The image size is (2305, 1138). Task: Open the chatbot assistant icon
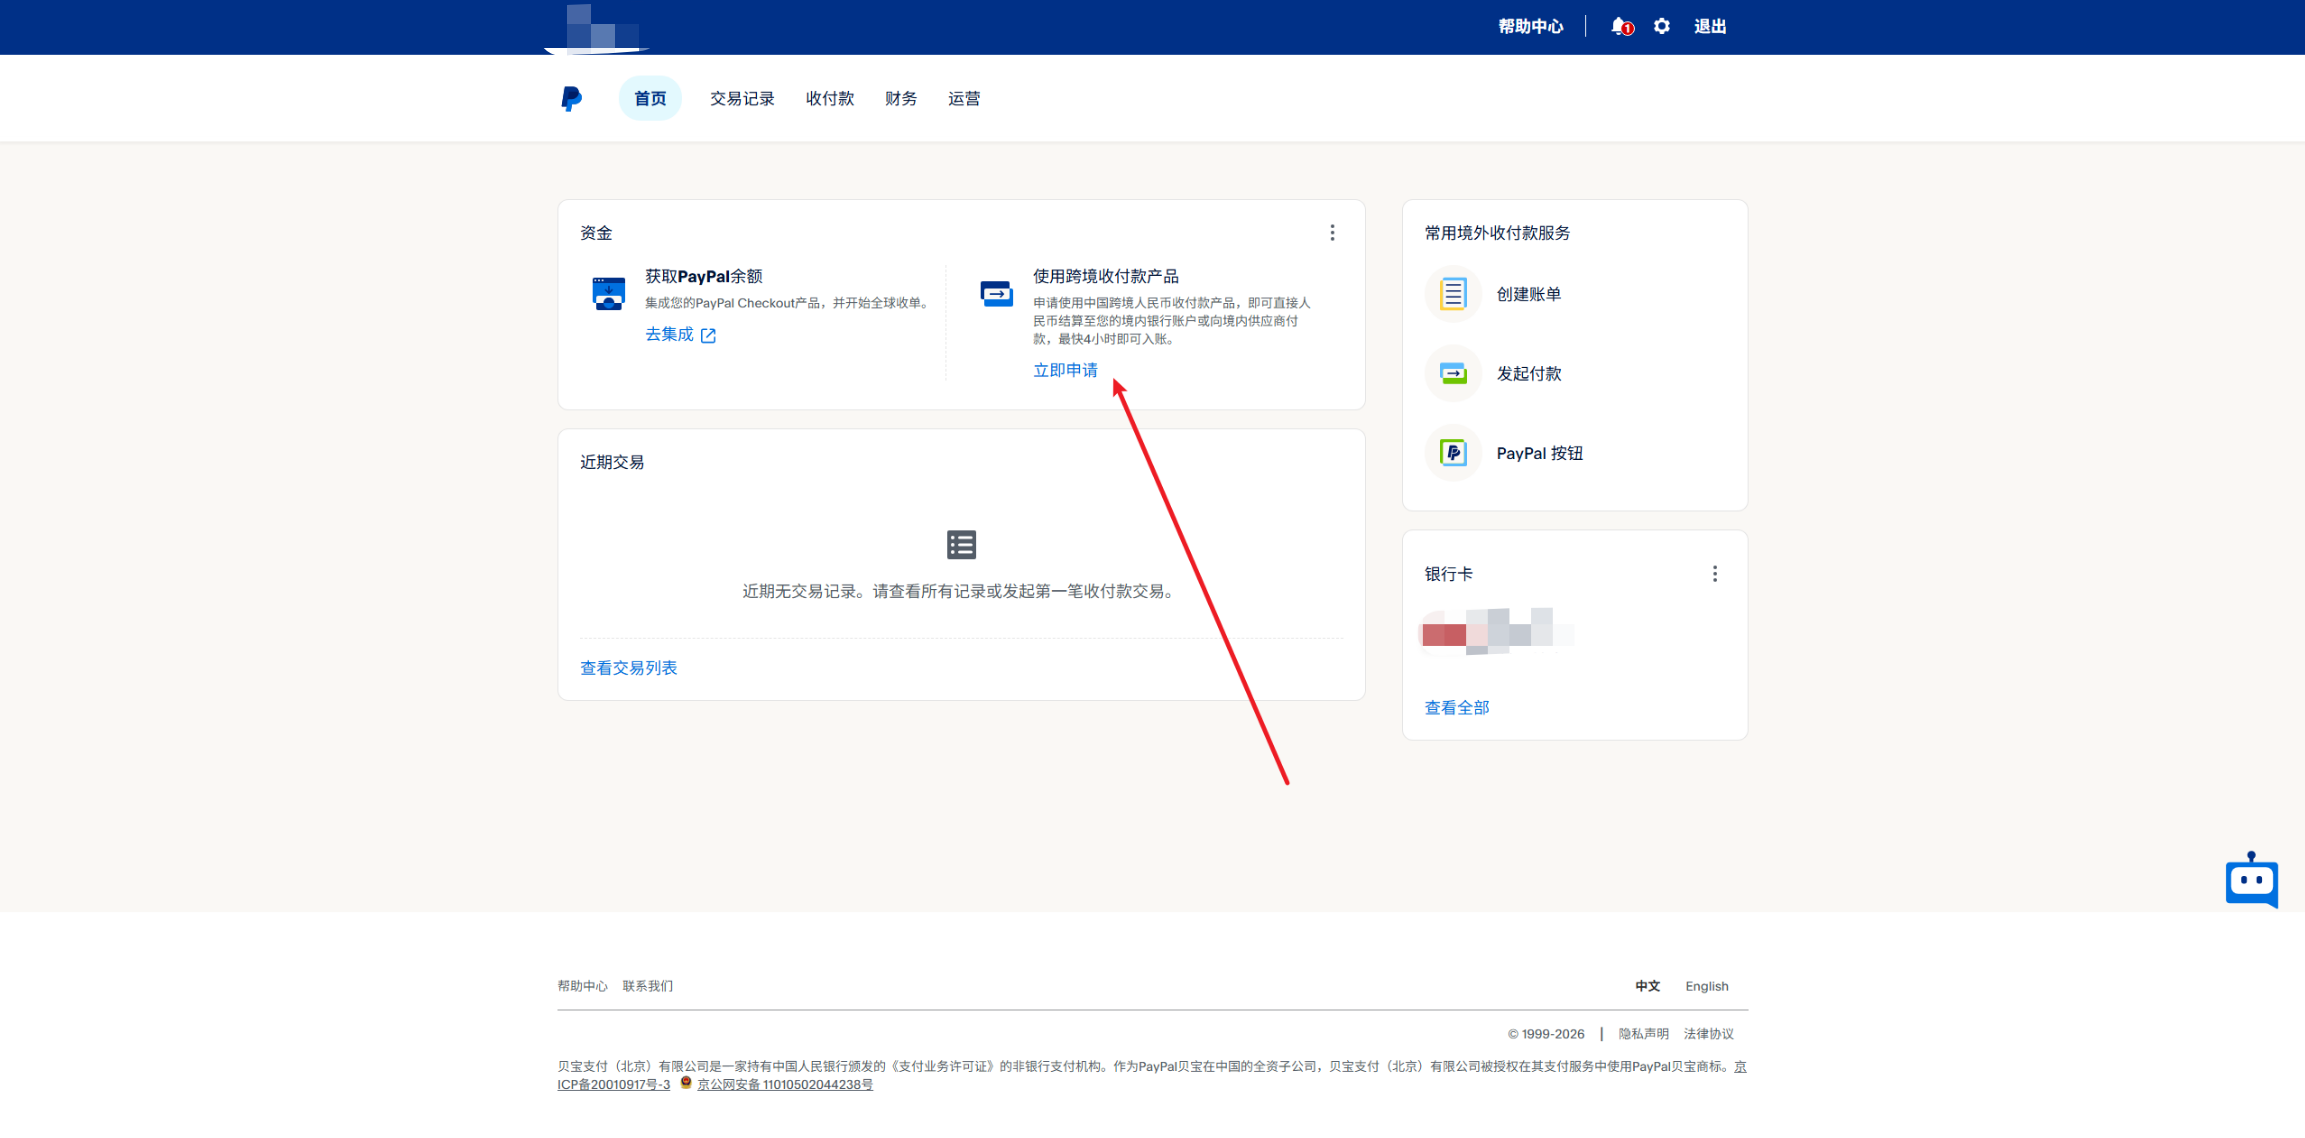[2251, 881]
